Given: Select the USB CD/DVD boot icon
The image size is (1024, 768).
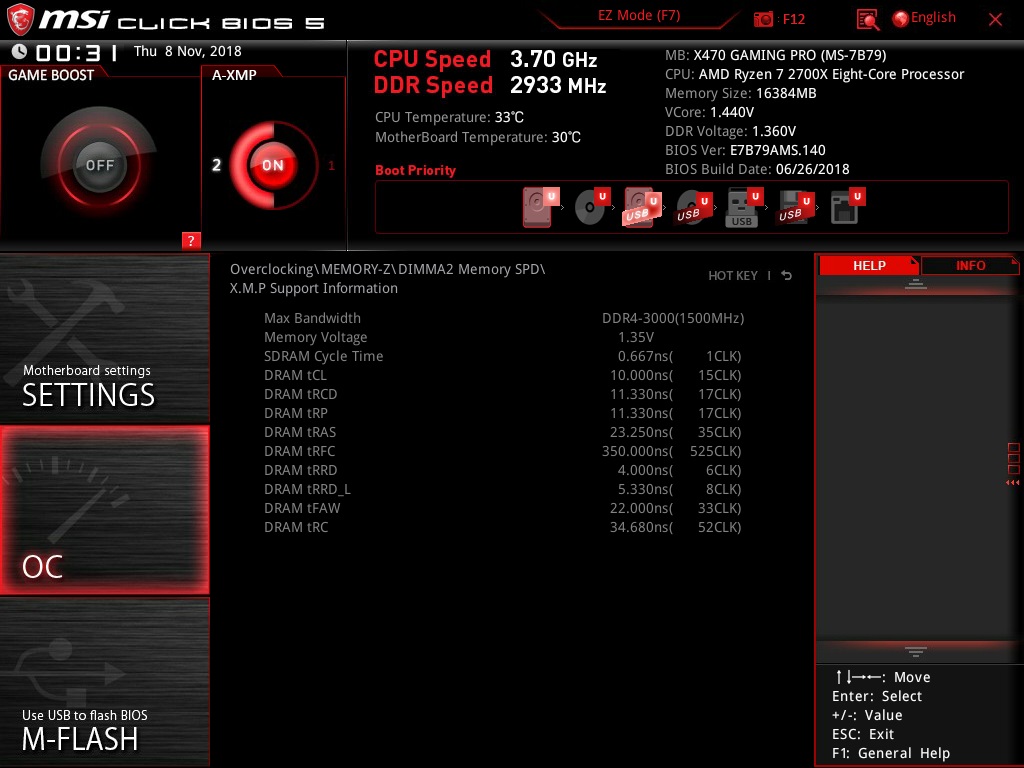Looking at the screenshot, I should (x=693, y=208).
